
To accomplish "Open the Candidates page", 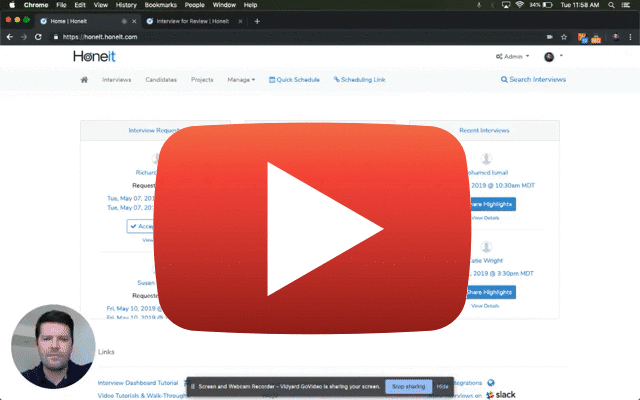I will (161, 80).
